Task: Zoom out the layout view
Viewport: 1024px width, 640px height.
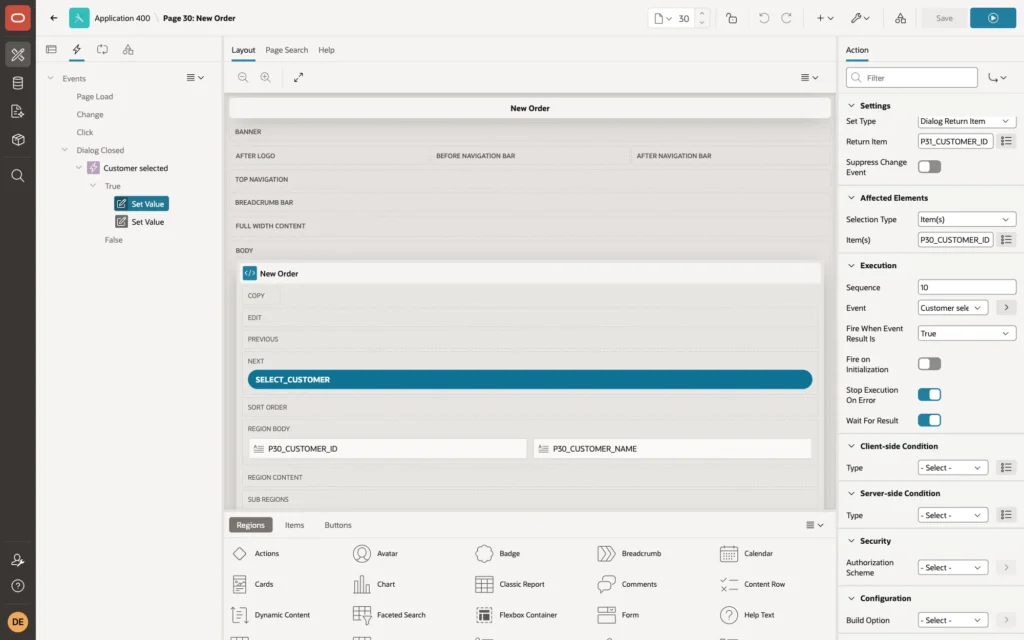Action: (x=243, y=77)
